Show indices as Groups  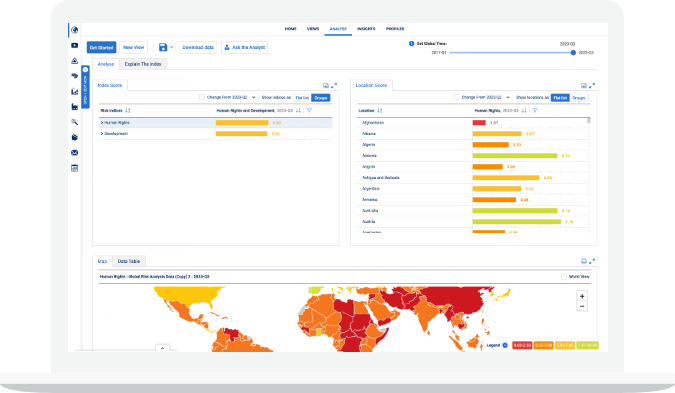pyautogui.click(x=321, y=98)
